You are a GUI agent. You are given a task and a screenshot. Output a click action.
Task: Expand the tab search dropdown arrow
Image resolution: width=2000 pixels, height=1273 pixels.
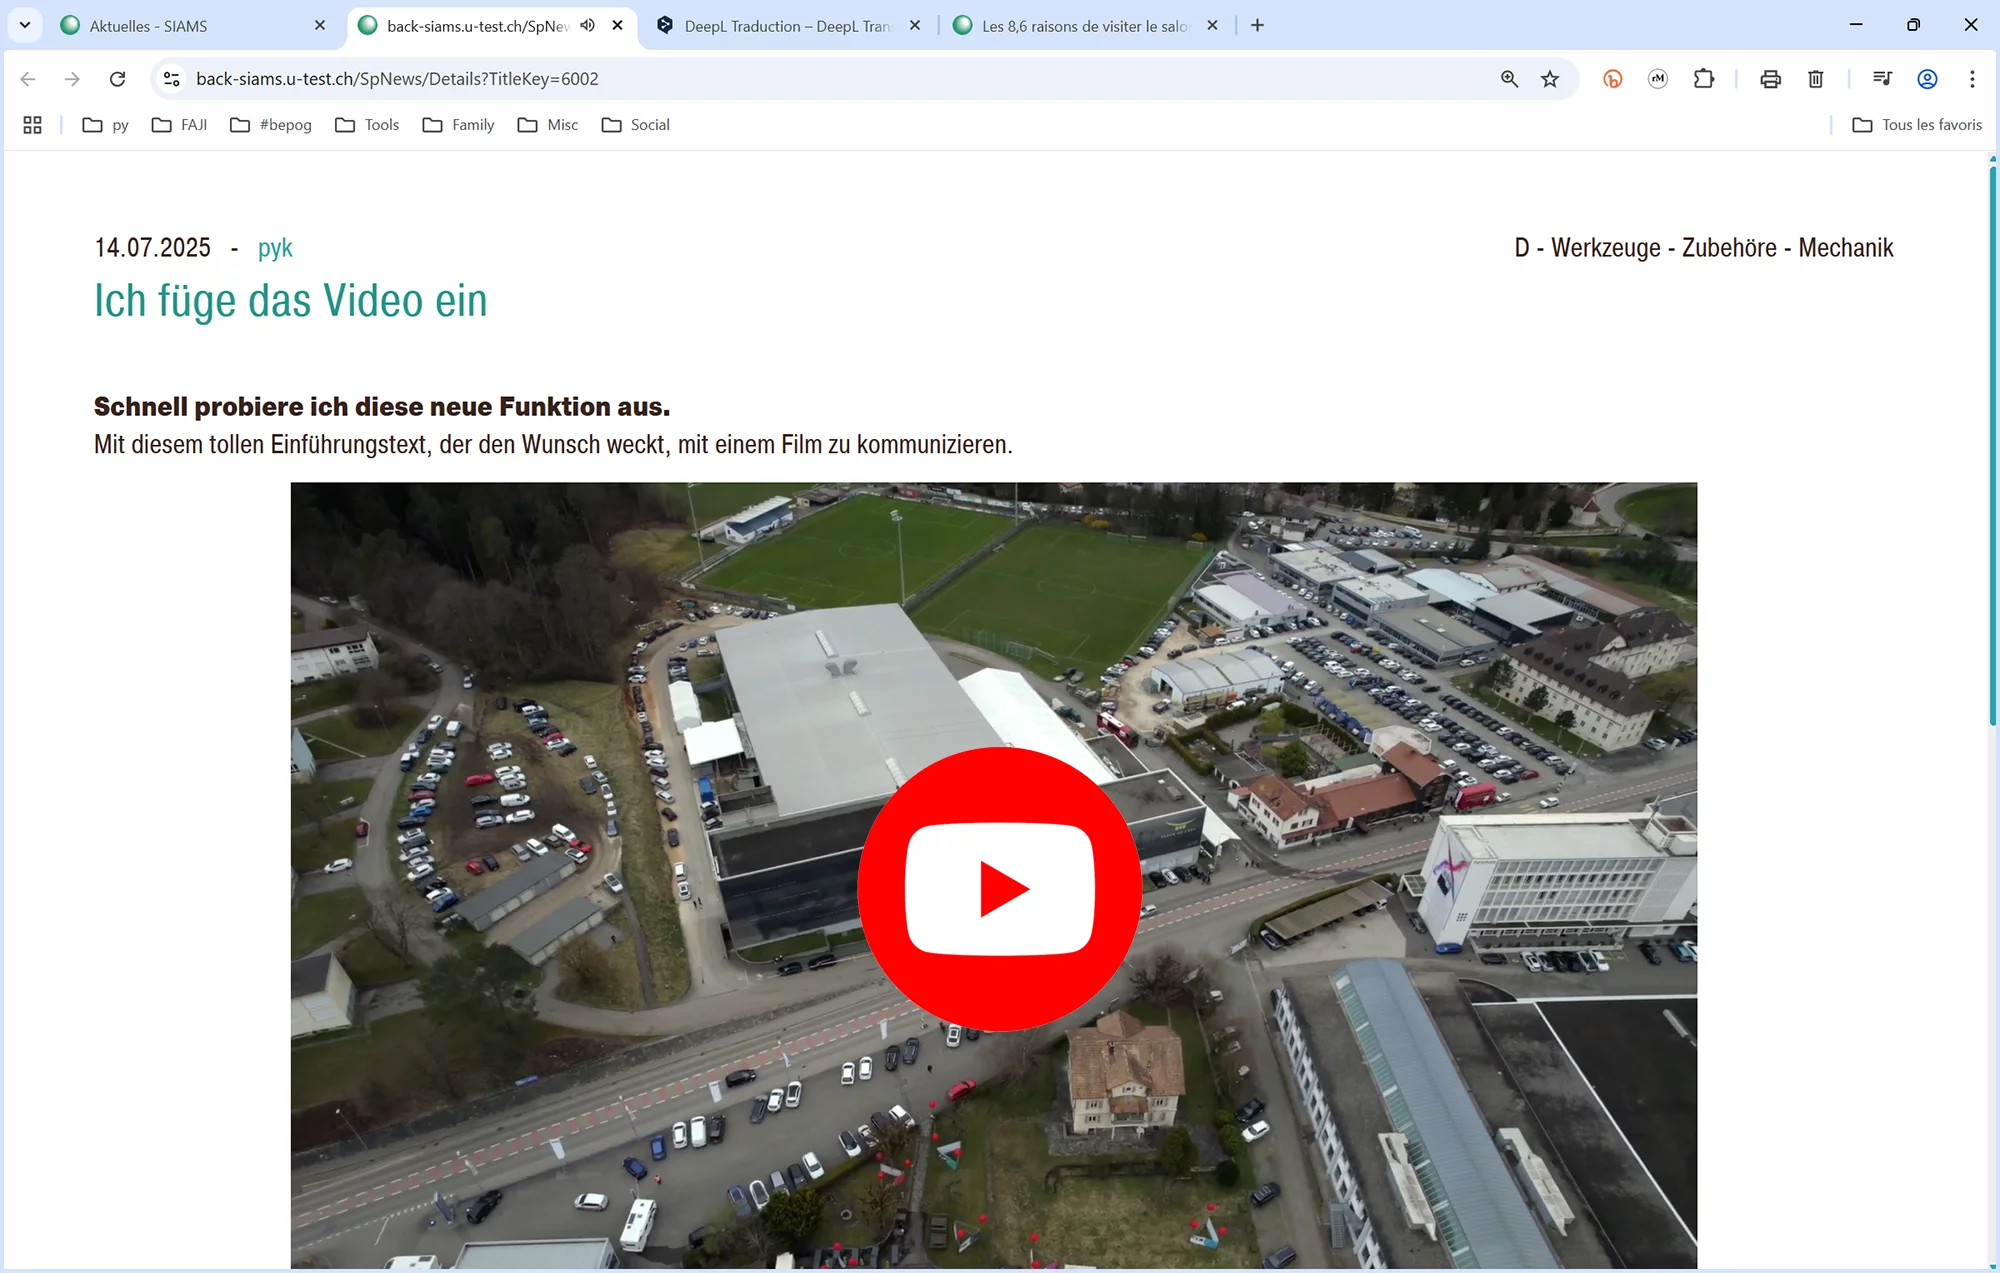pos(25,25)
